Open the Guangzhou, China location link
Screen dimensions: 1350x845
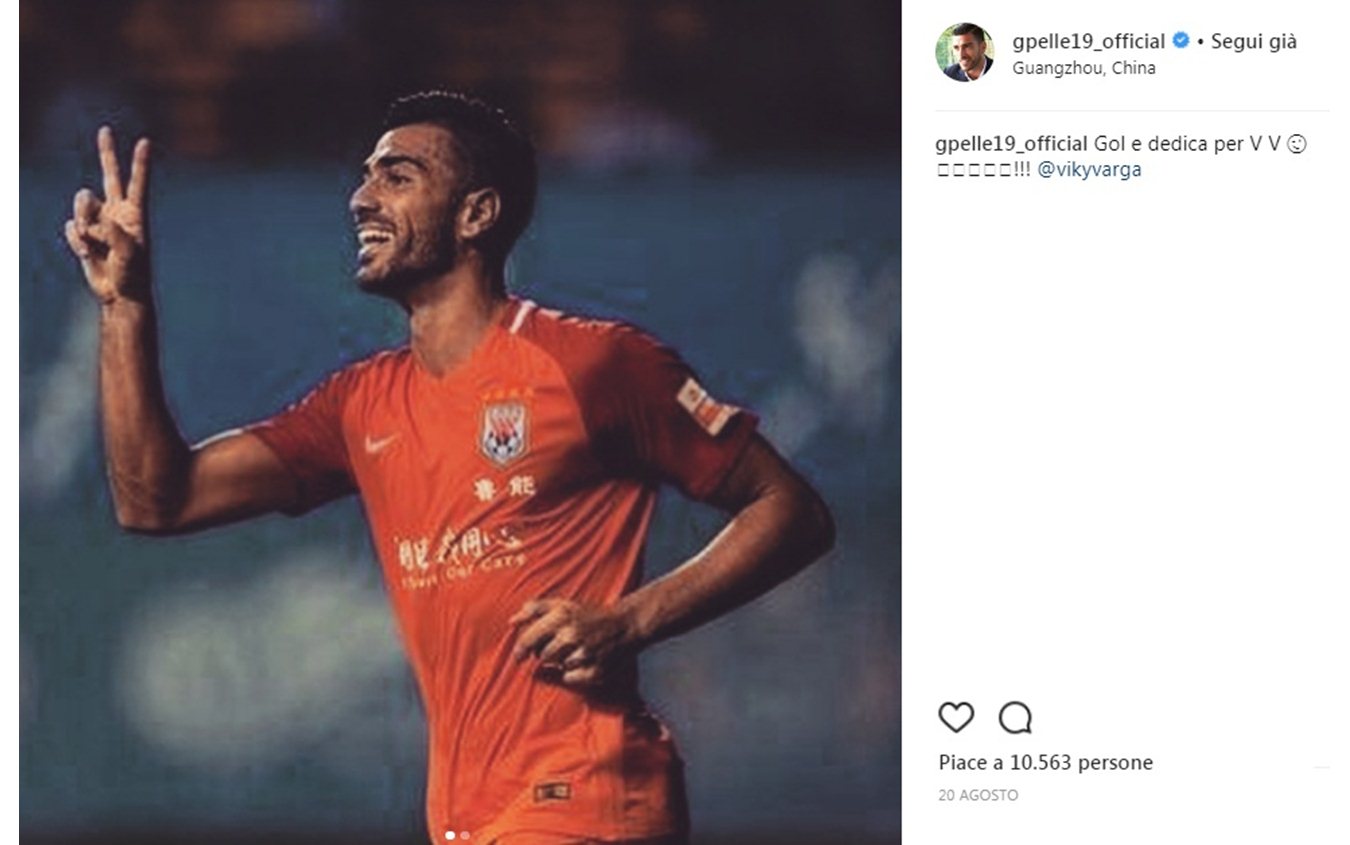[1084, 68]
